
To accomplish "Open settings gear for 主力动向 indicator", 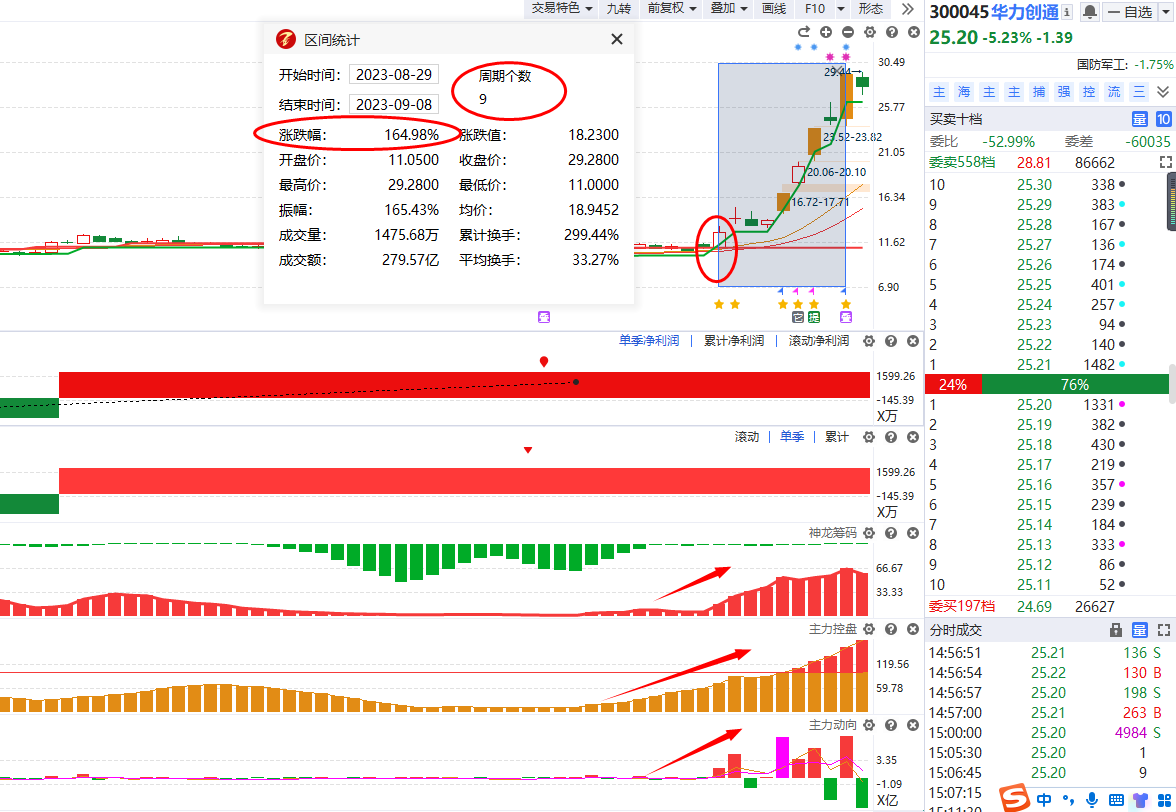I will [x=868, y=725].
